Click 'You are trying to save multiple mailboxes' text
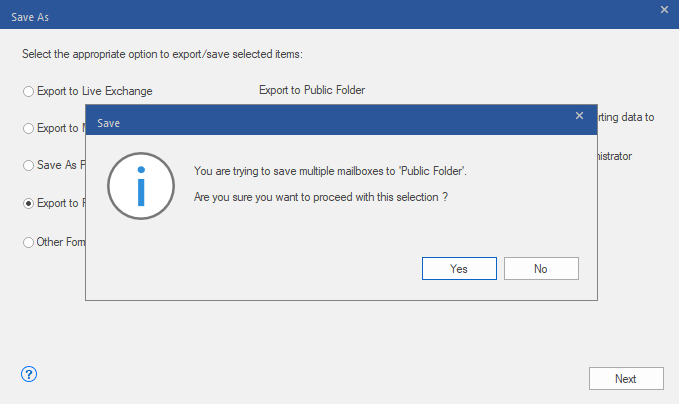 pos(330,171)
